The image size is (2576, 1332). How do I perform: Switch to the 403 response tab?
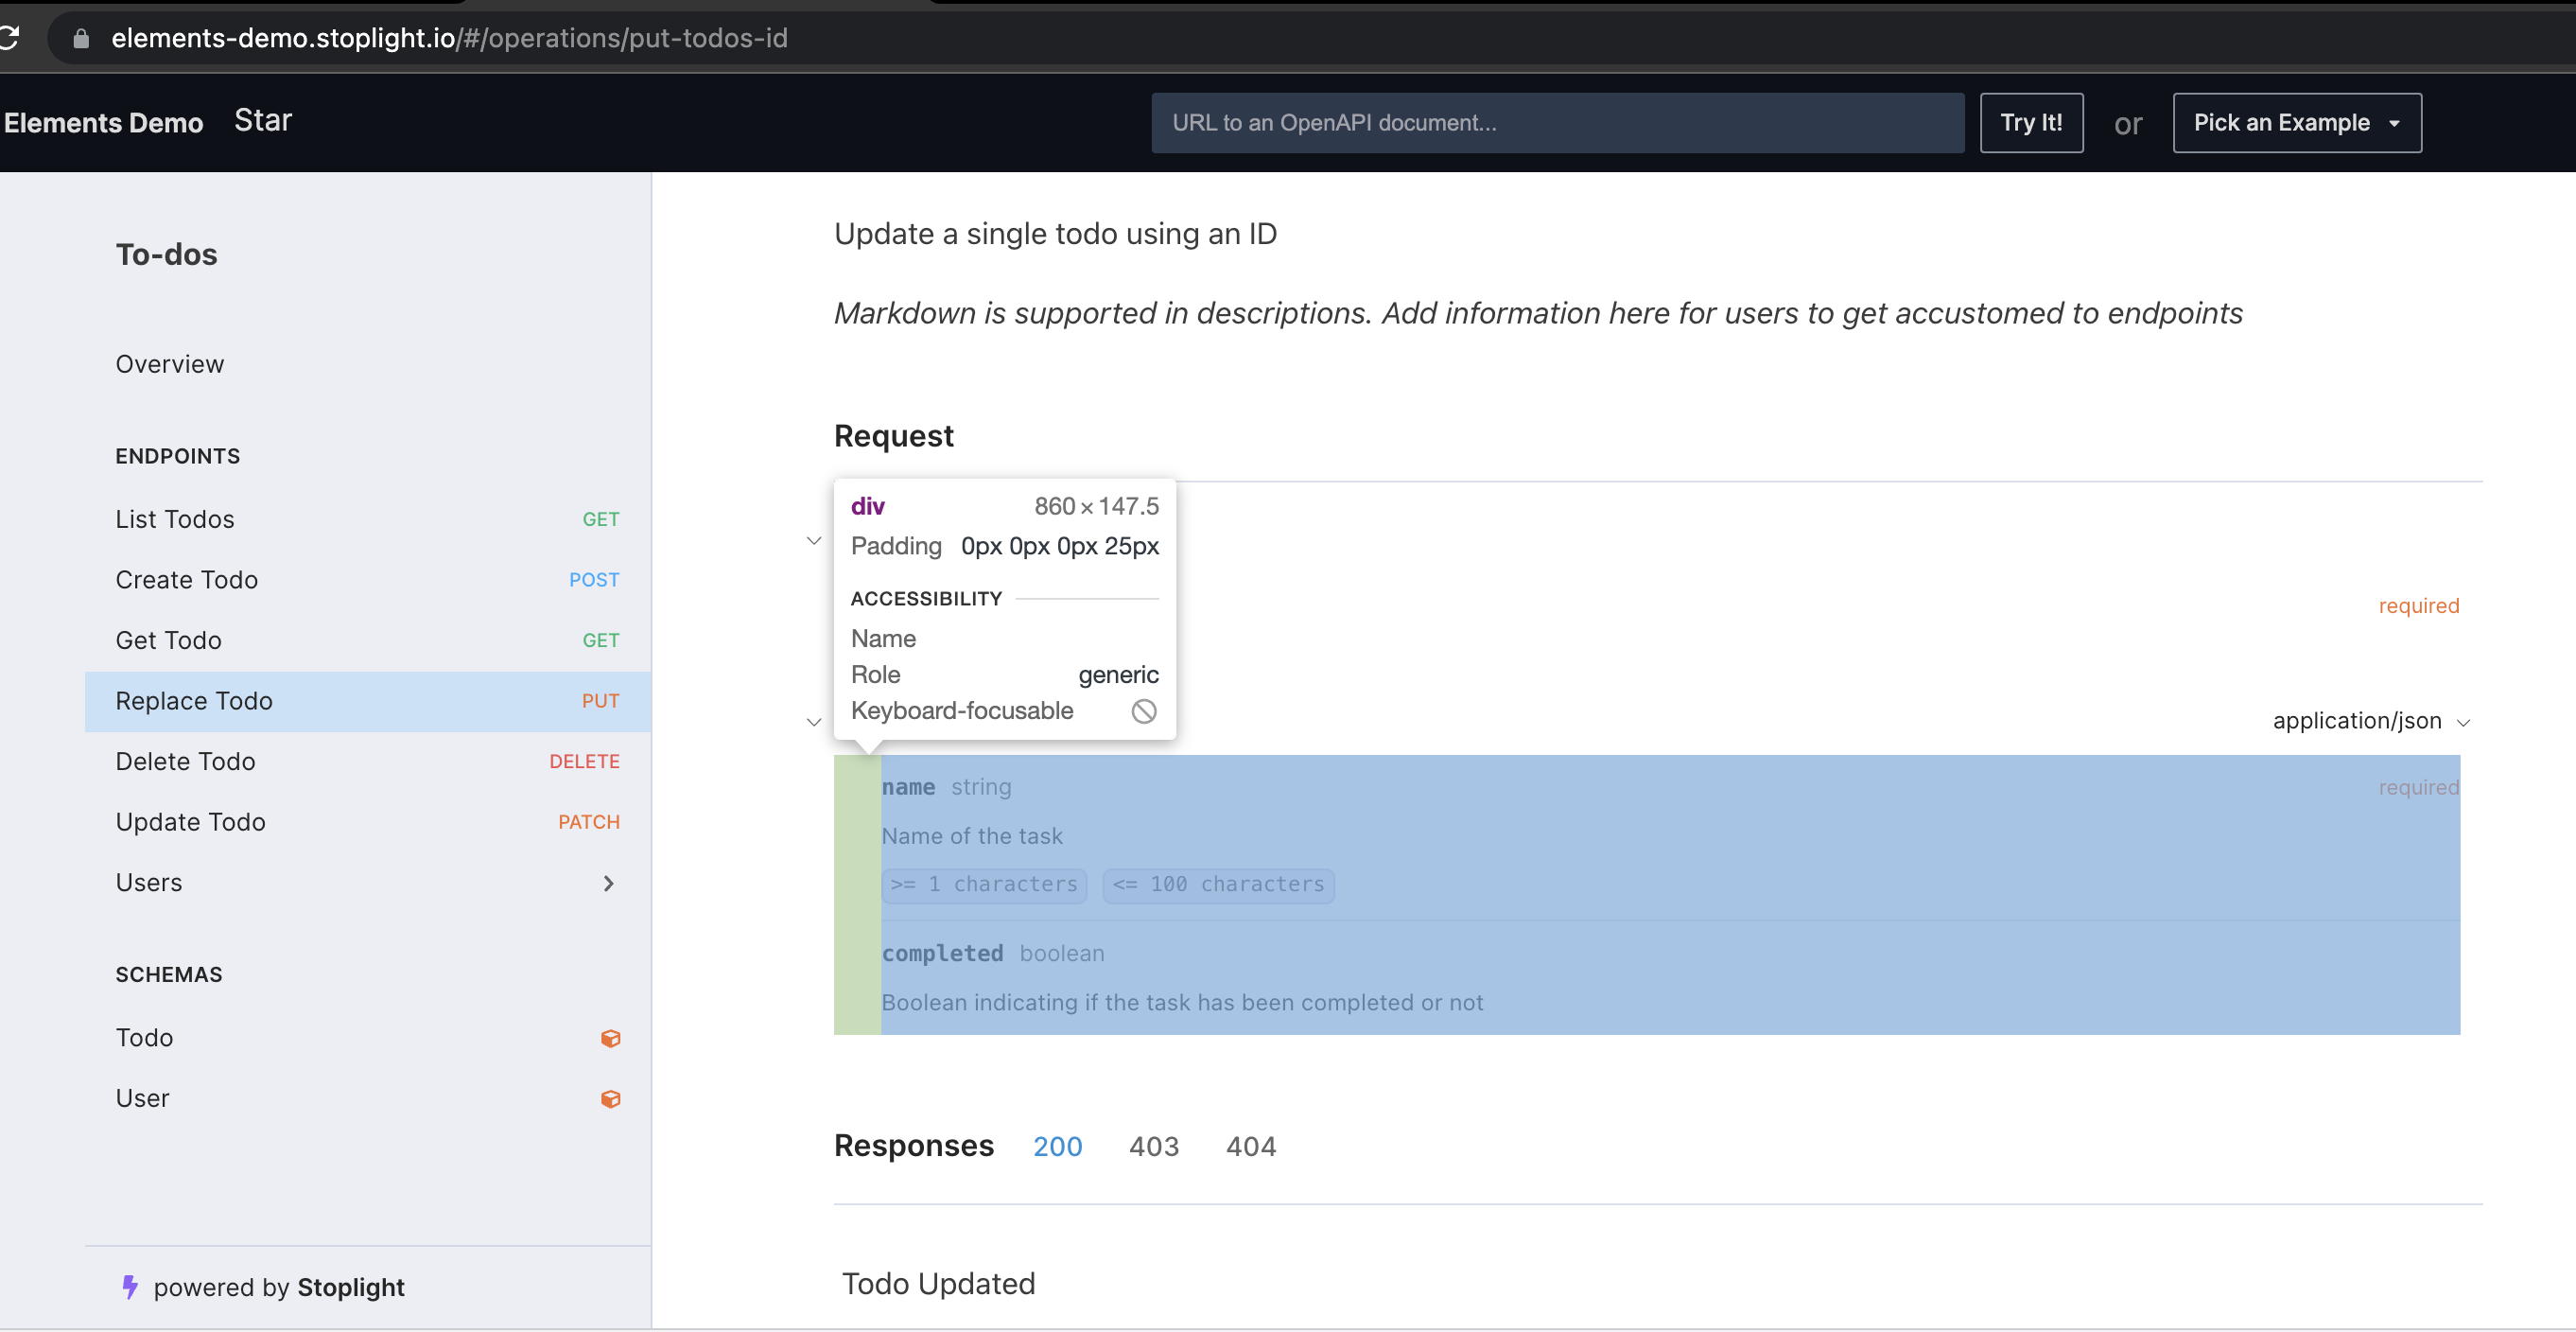(1153, 1146)
